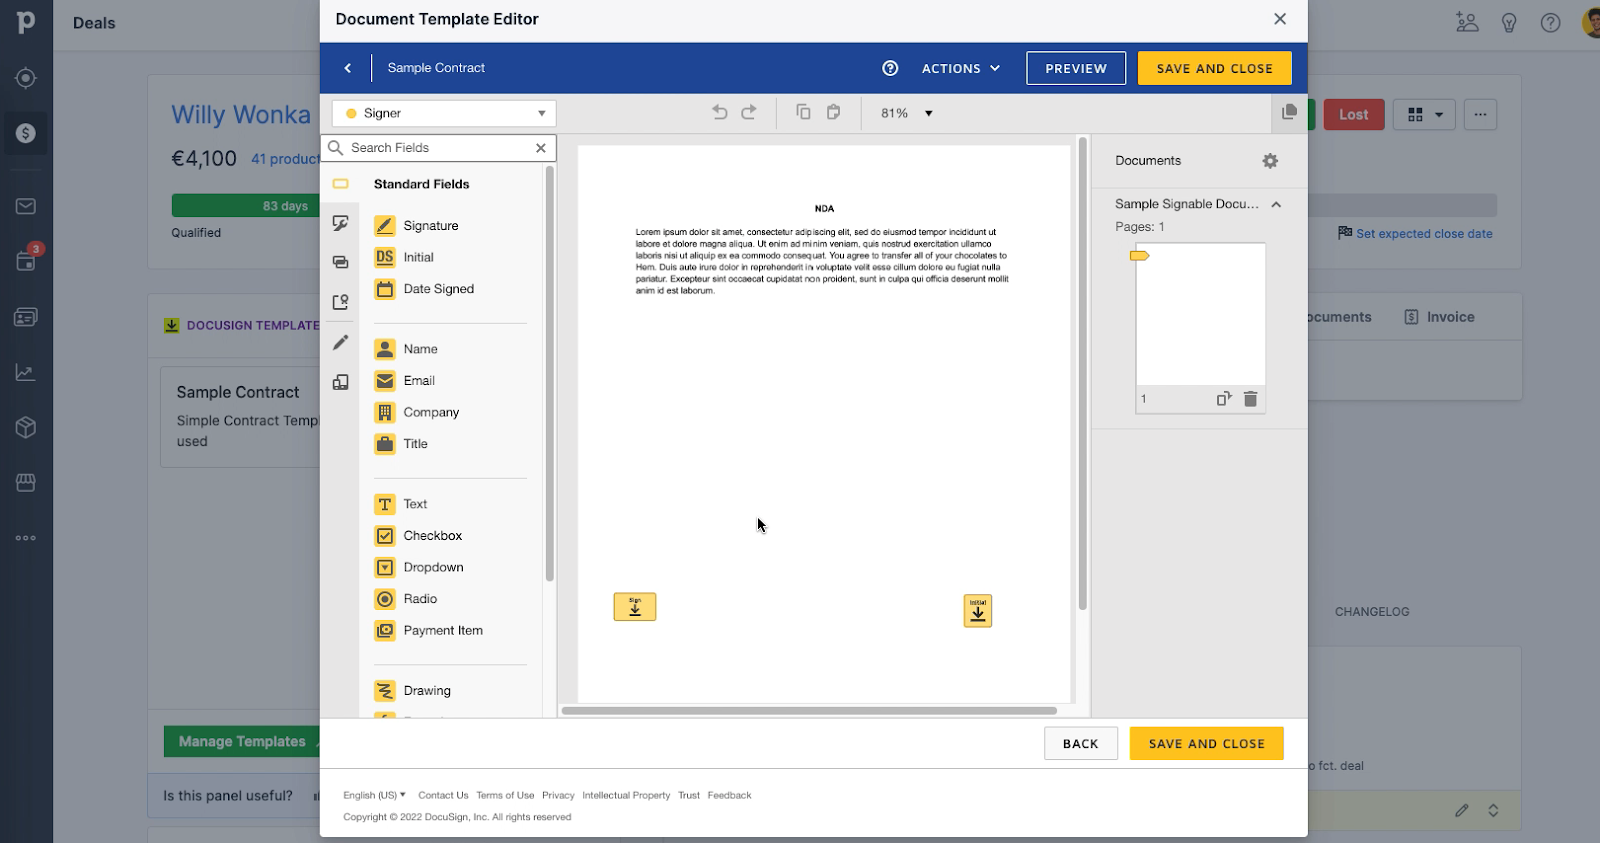This screenshot has height=843, width=1600.
Task: Open the Terms of Use link
Action: pyautogui.click(x=505, y=796)
